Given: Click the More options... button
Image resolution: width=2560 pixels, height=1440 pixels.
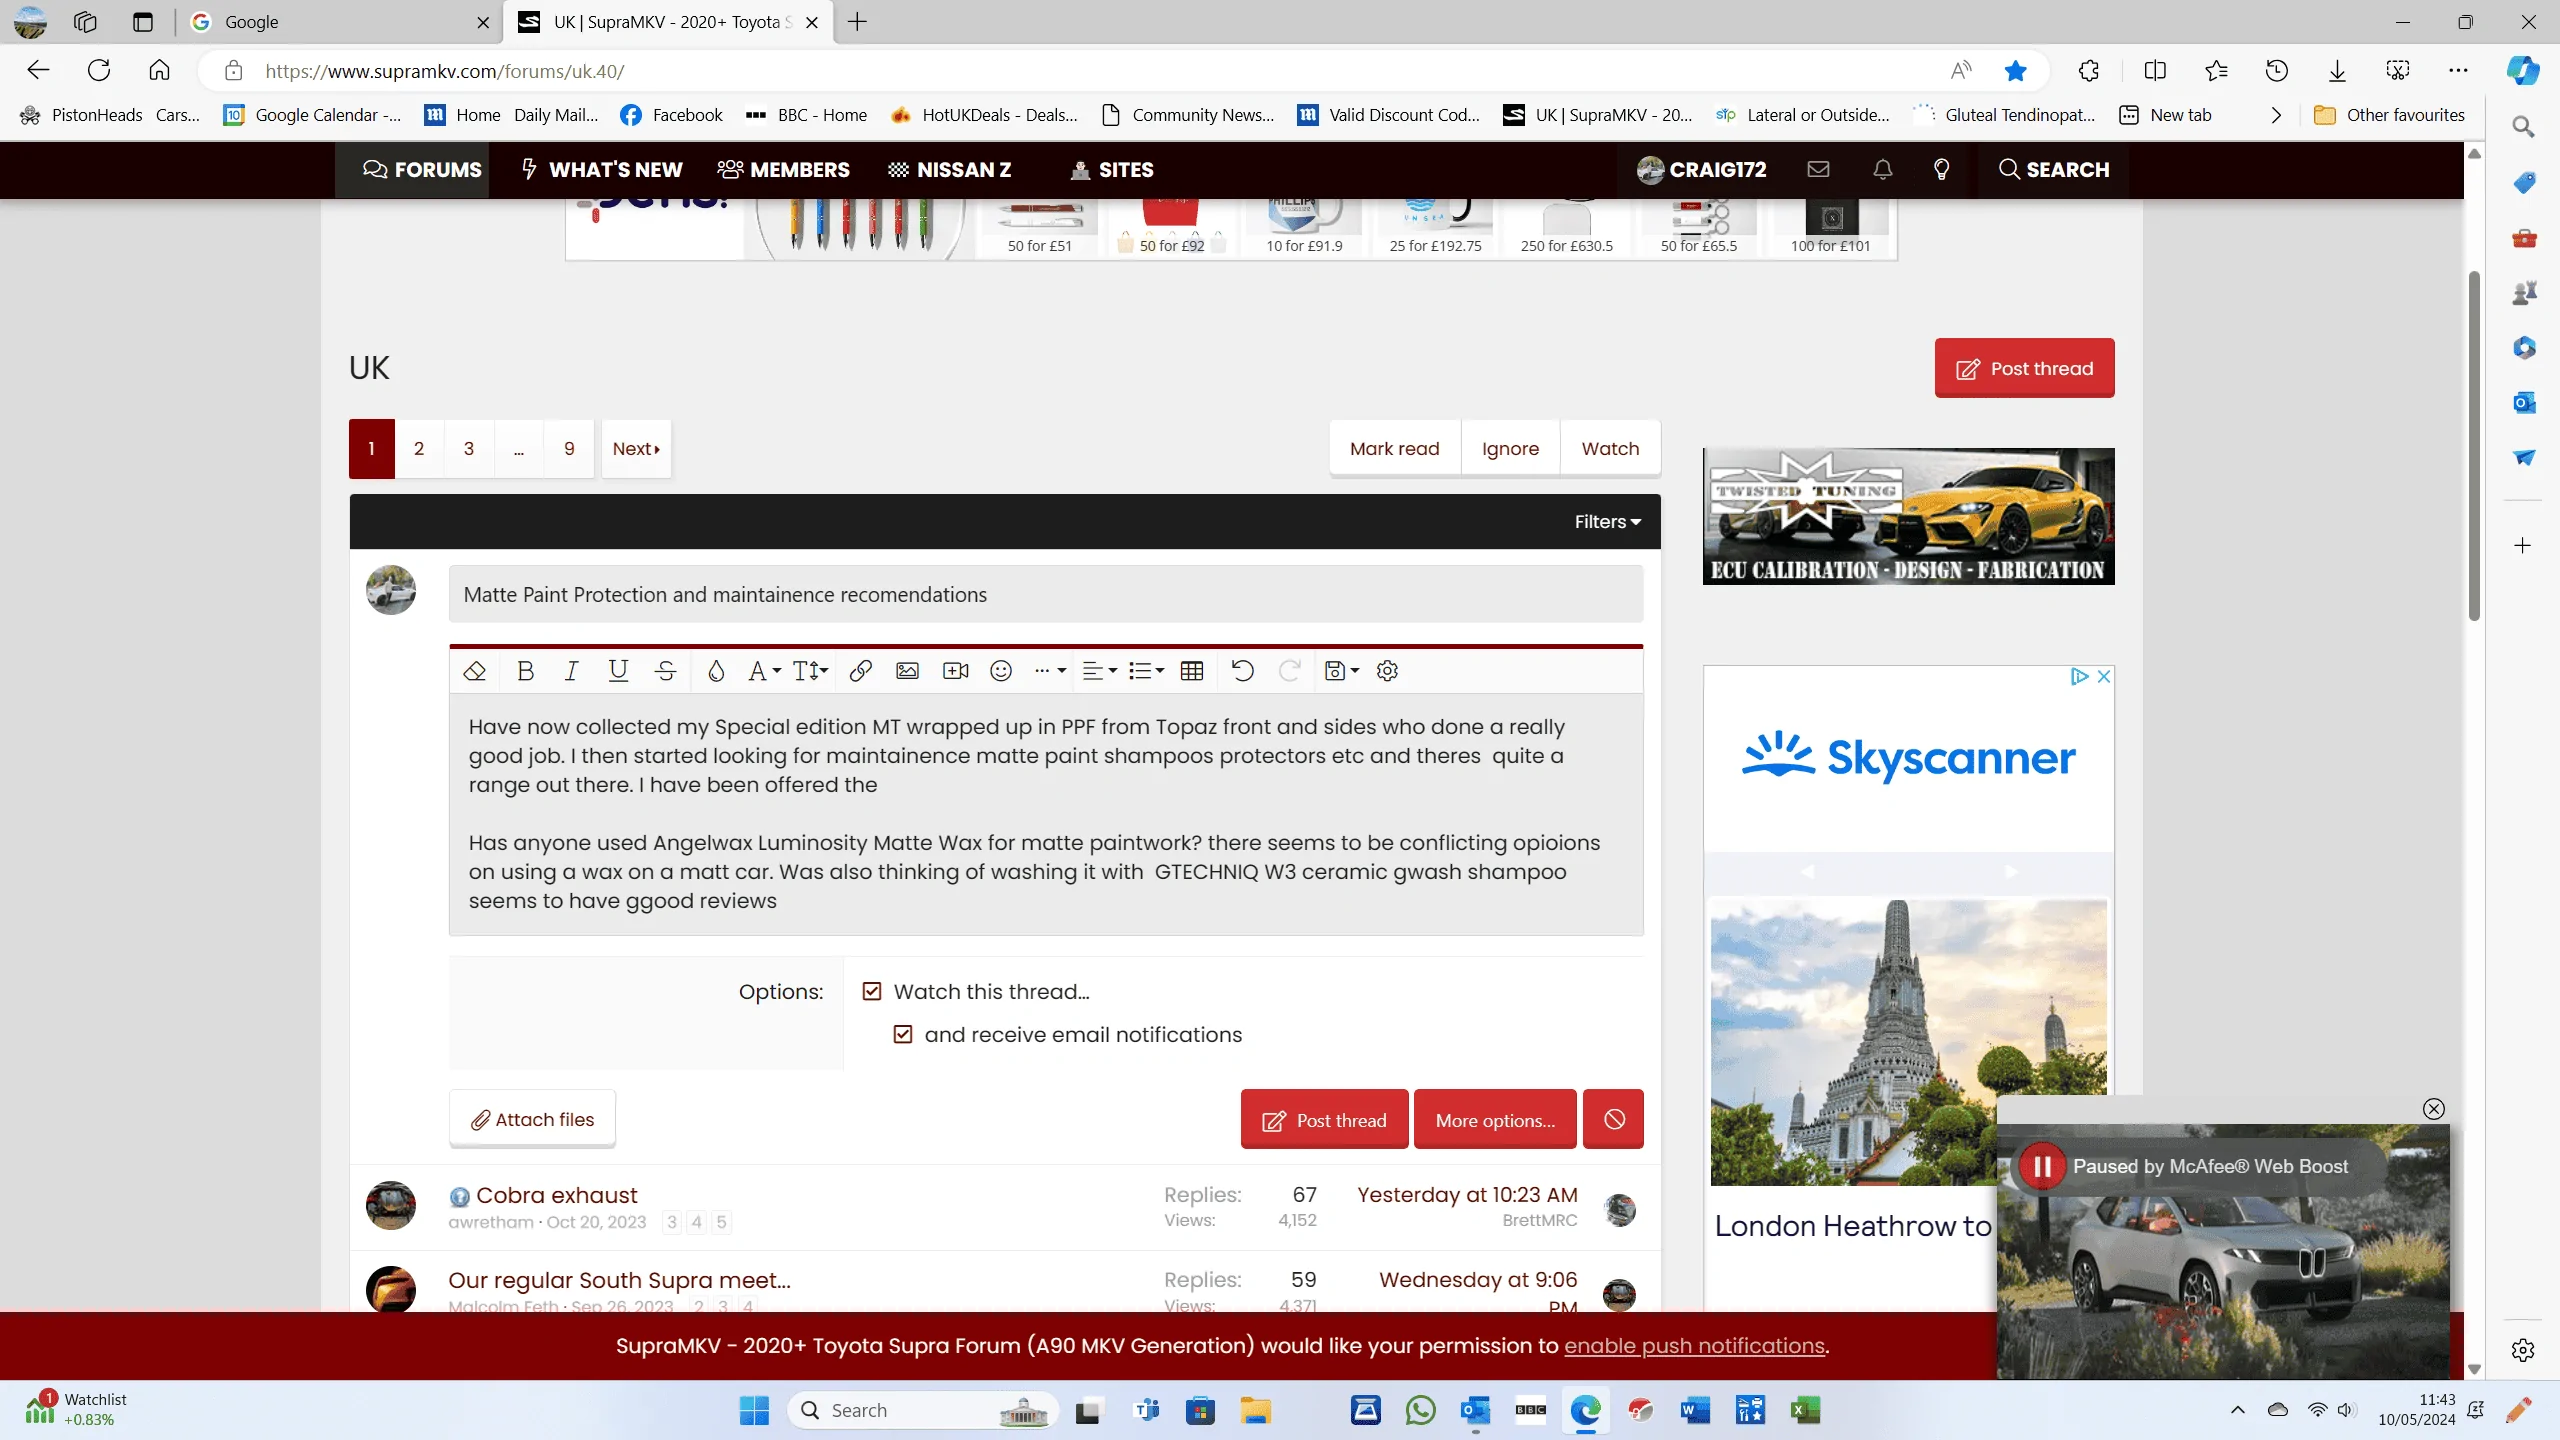Looking at the screenshot, I should (x=1495, y=1119).
